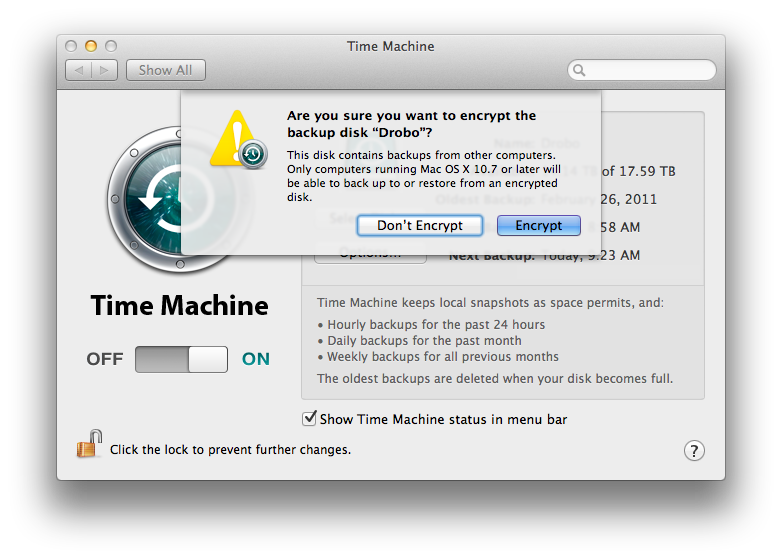Minimize window with the yellow button
The image size is (782, 559).
click(91, 46)
